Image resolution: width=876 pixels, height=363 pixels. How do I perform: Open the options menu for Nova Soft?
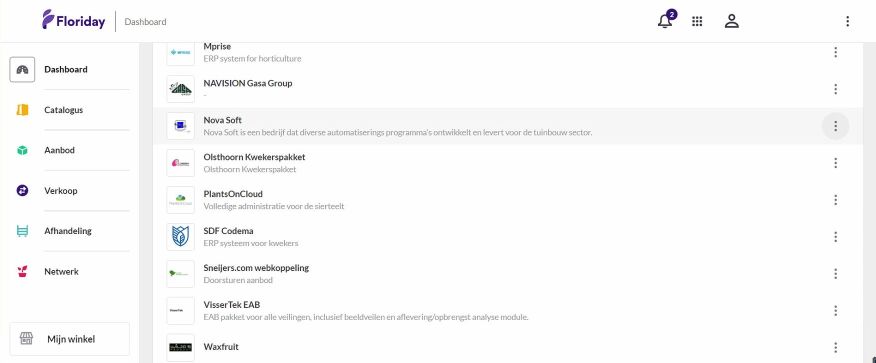tap(835, 126)
